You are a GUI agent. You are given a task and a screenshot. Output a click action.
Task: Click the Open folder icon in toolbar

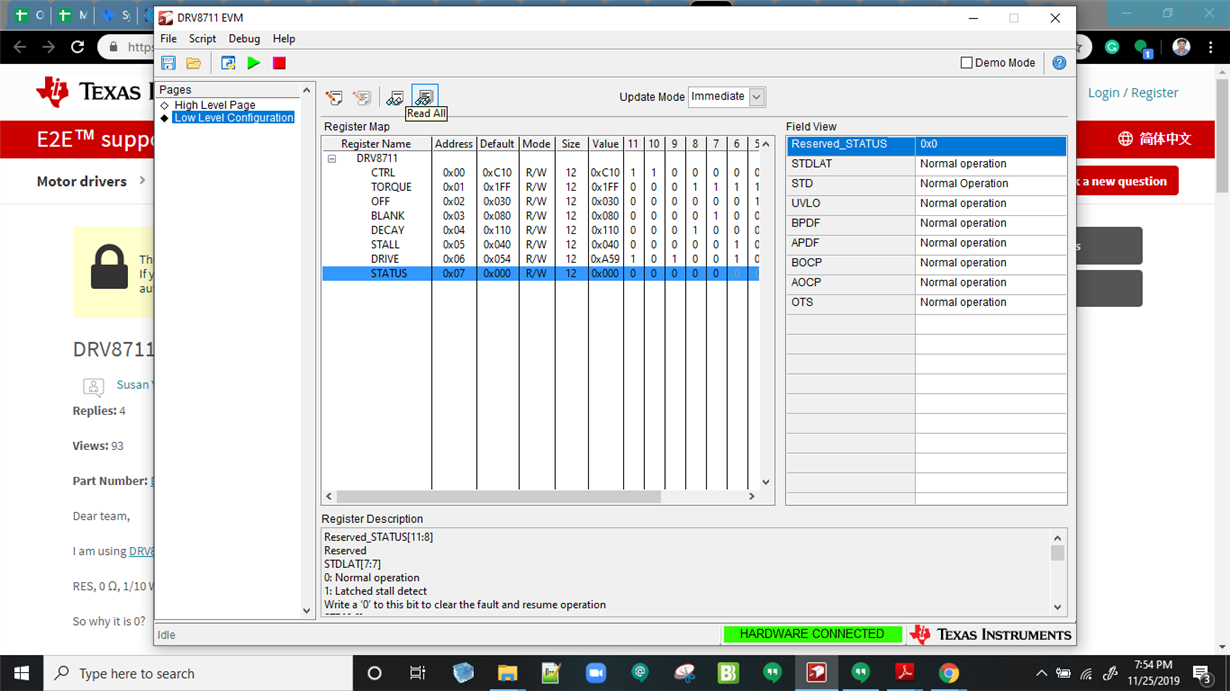[194, 63]
